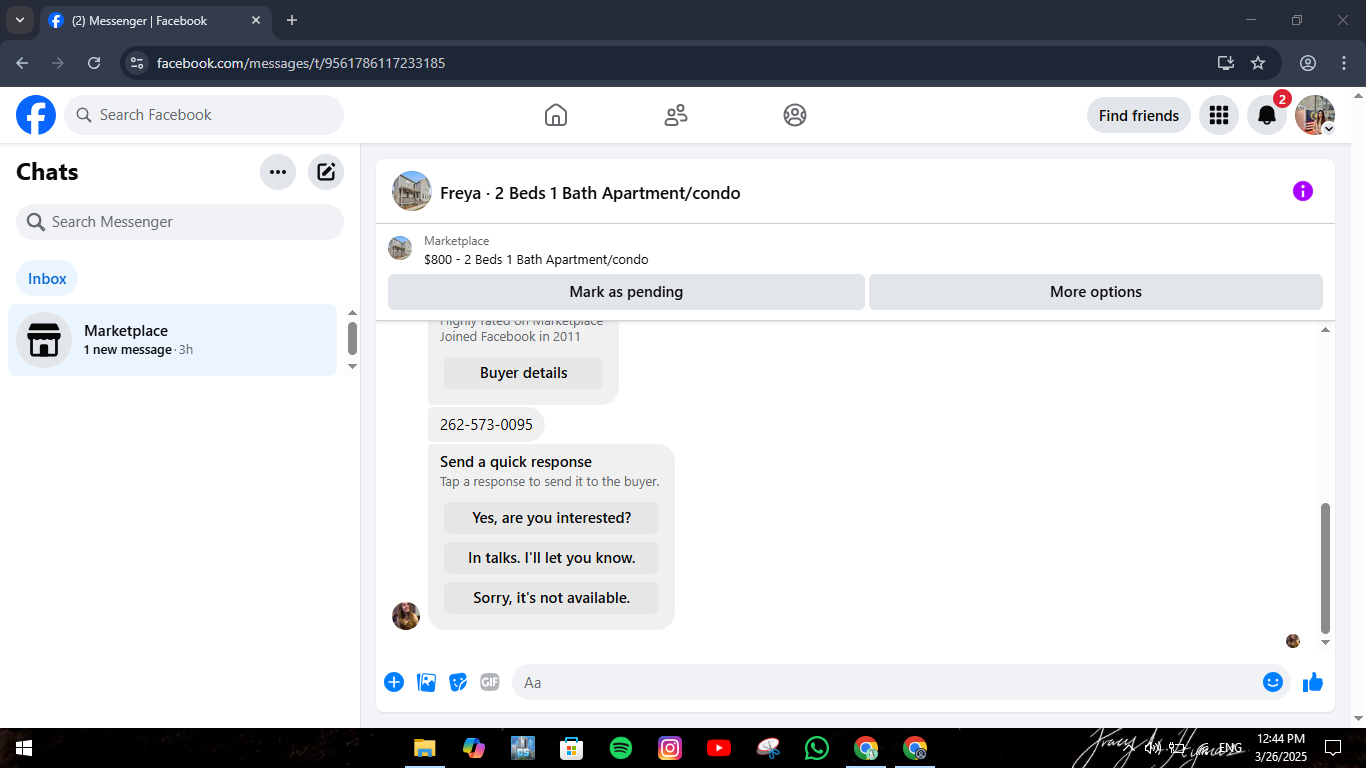Click the '$800 - 2 Beds 1 Bath Apartment/condo' listing text
The width and height of the screenshot is (1366, 768).
pyautogui.click(x=536, y=260)
